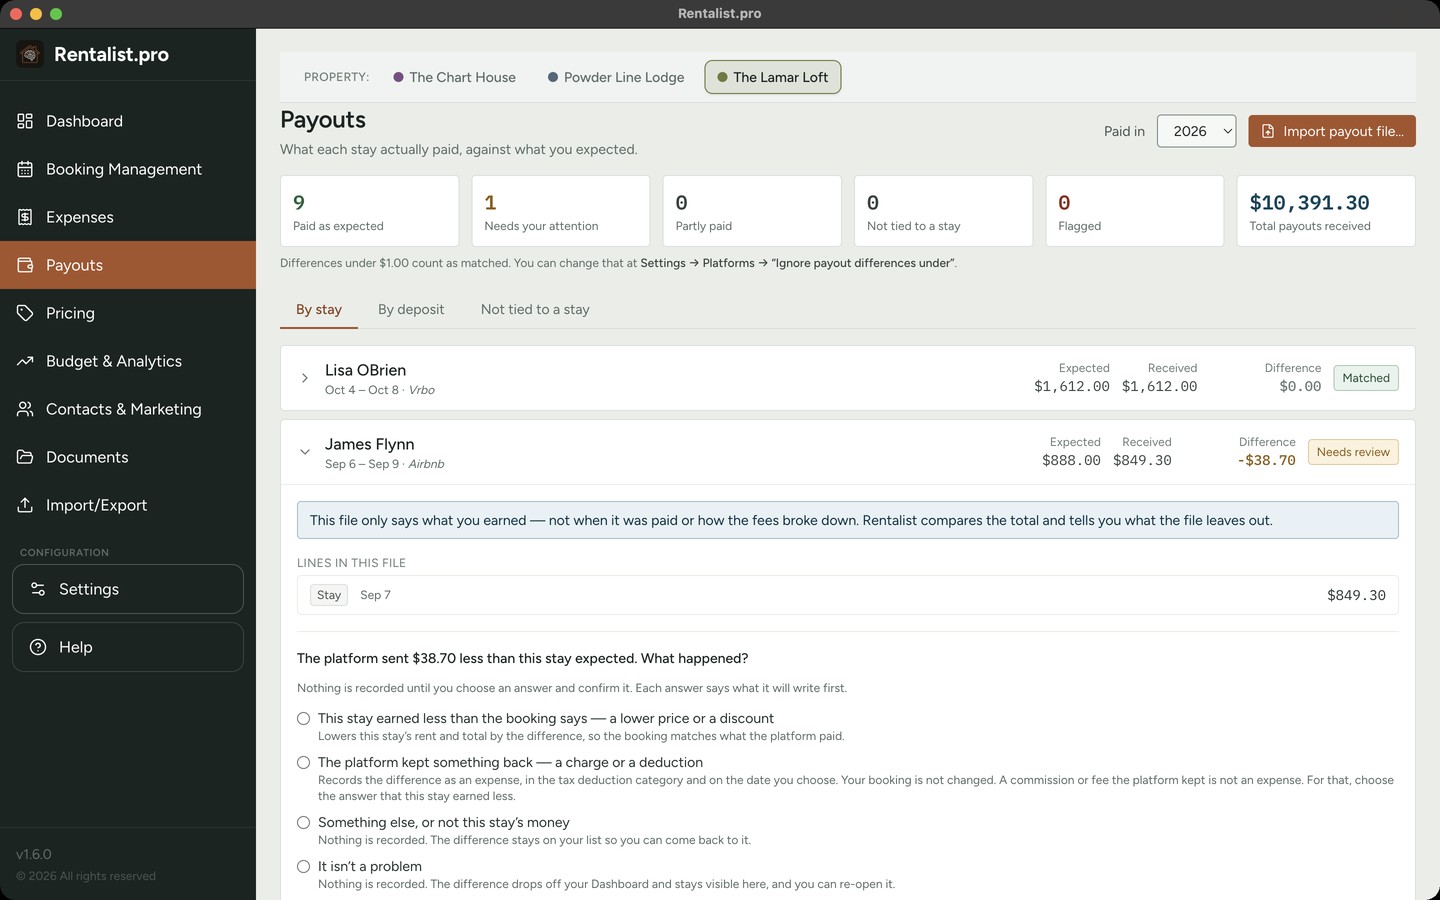Click the Partly paid summary card
Screen dimensions: 1440x900
point(752,211)
